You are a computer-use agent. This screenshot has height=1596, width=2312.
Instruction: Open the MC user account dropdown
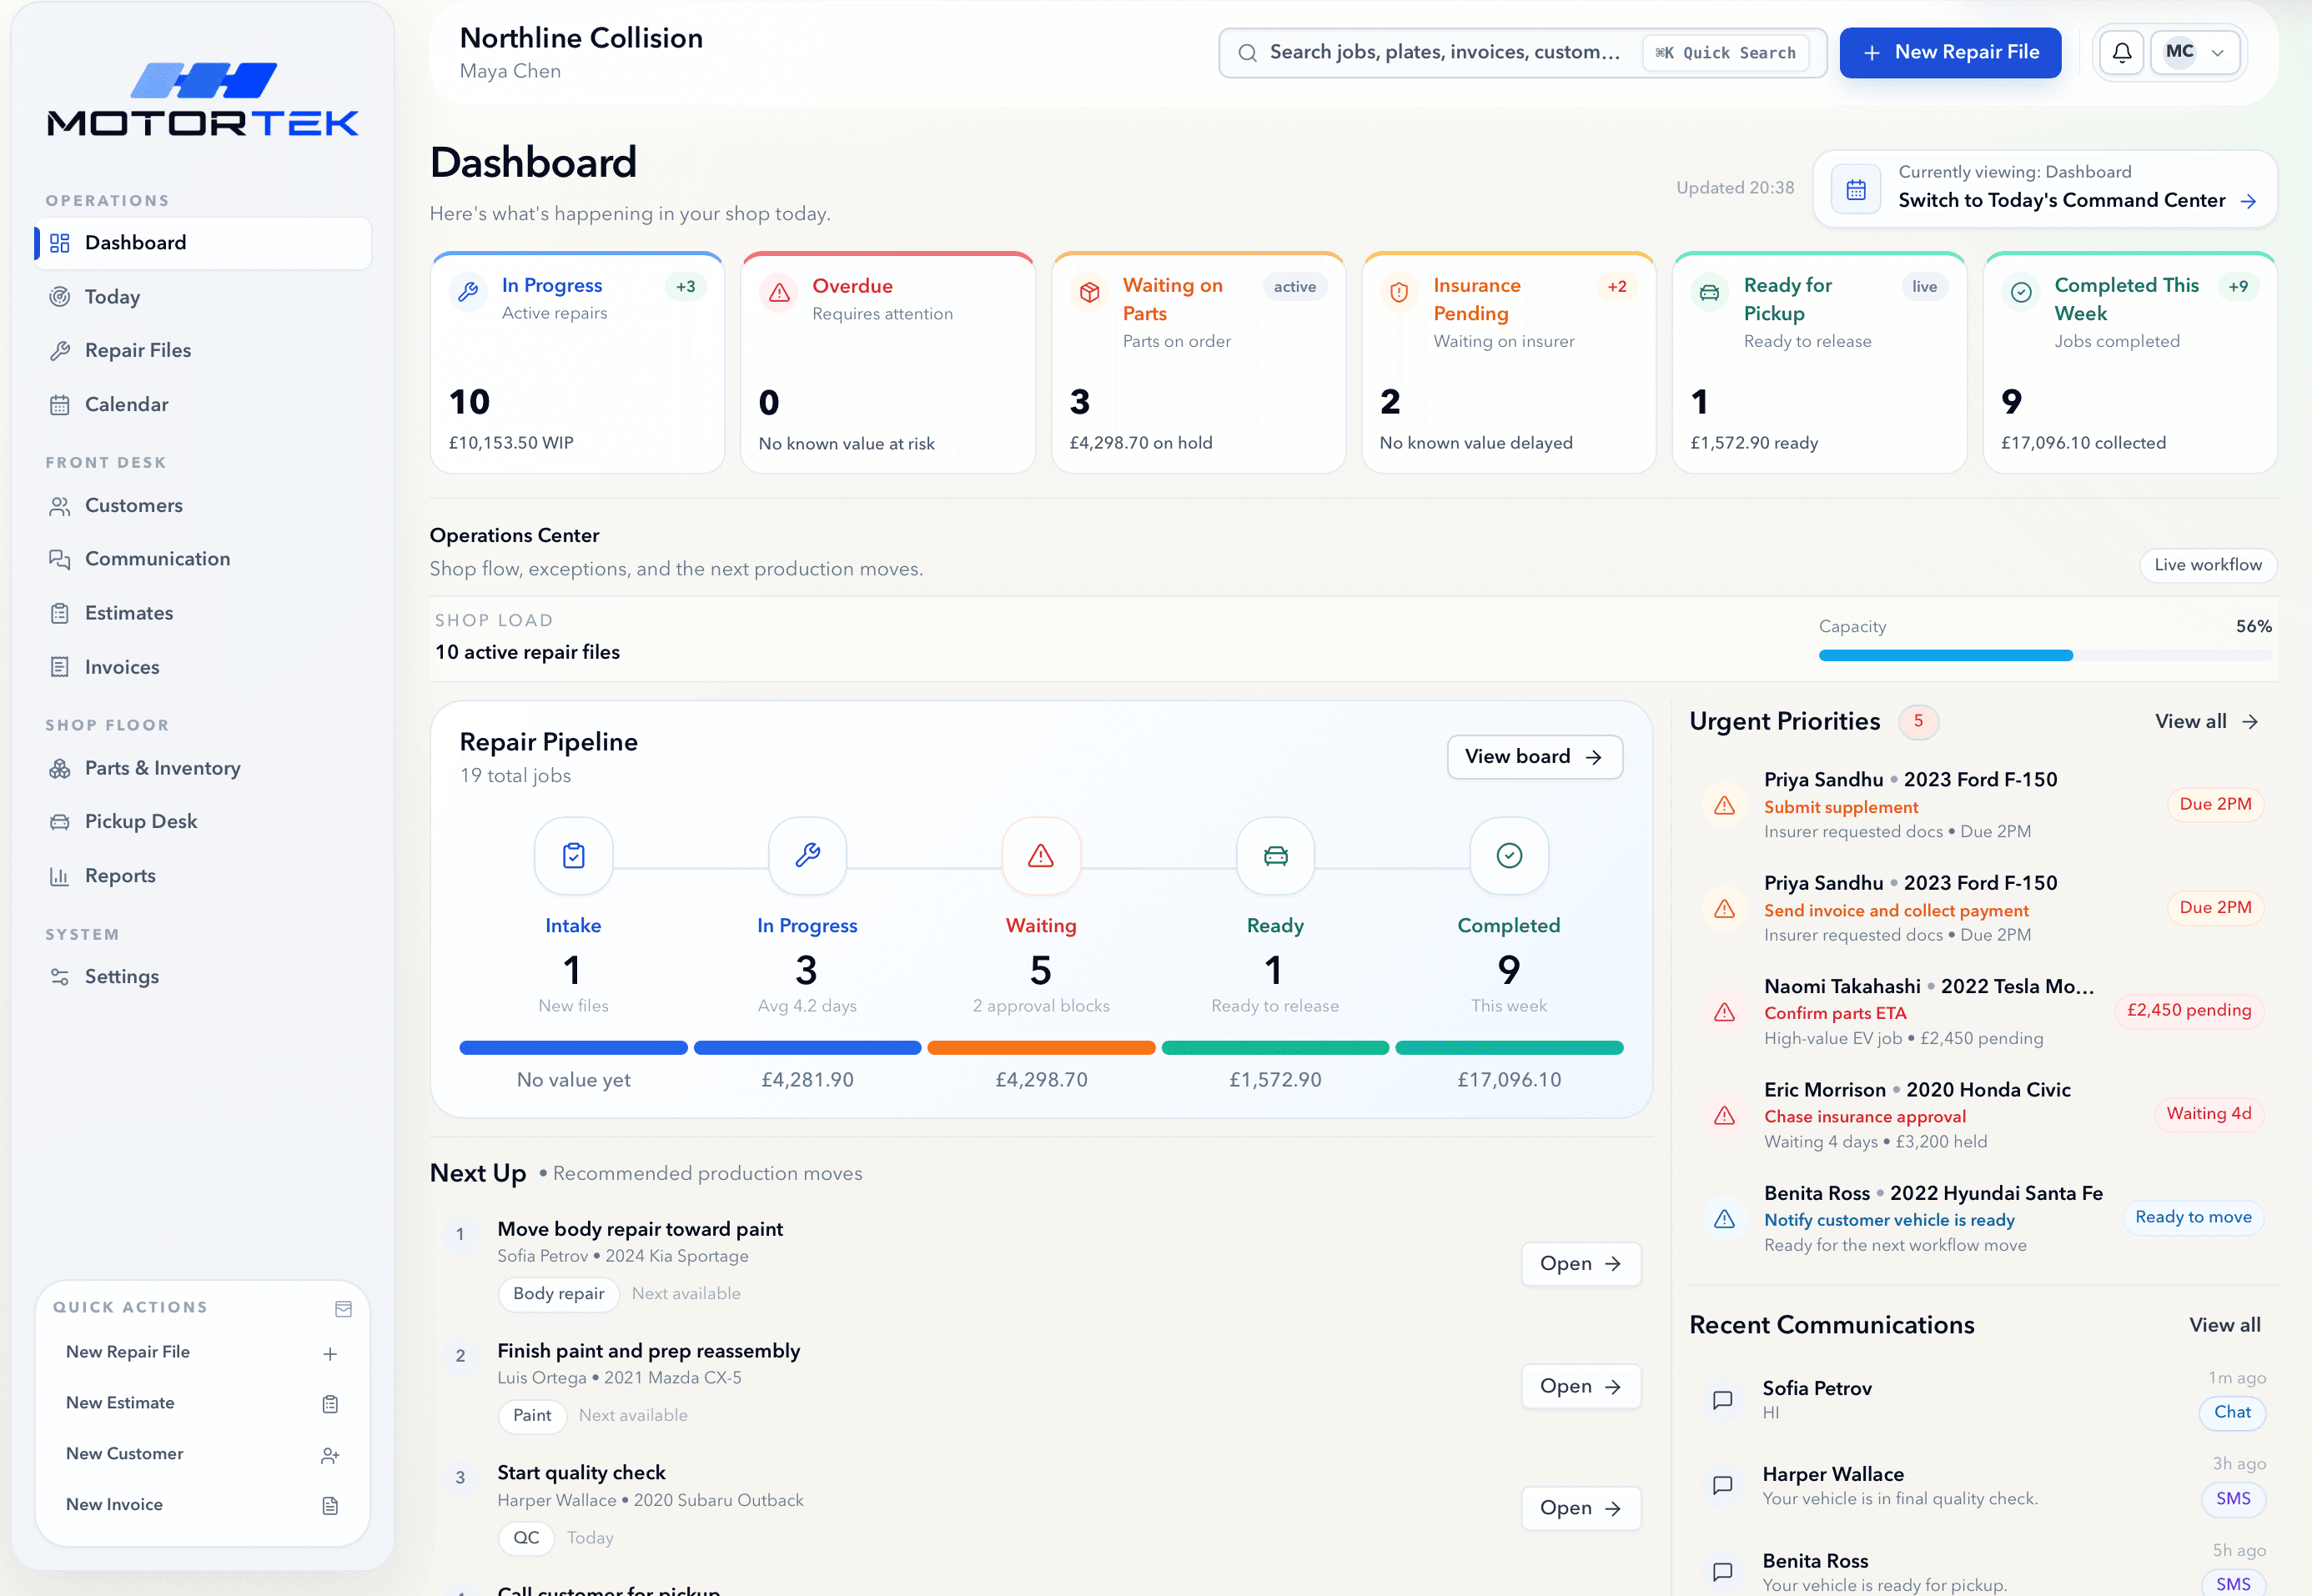coord(2195,52)
